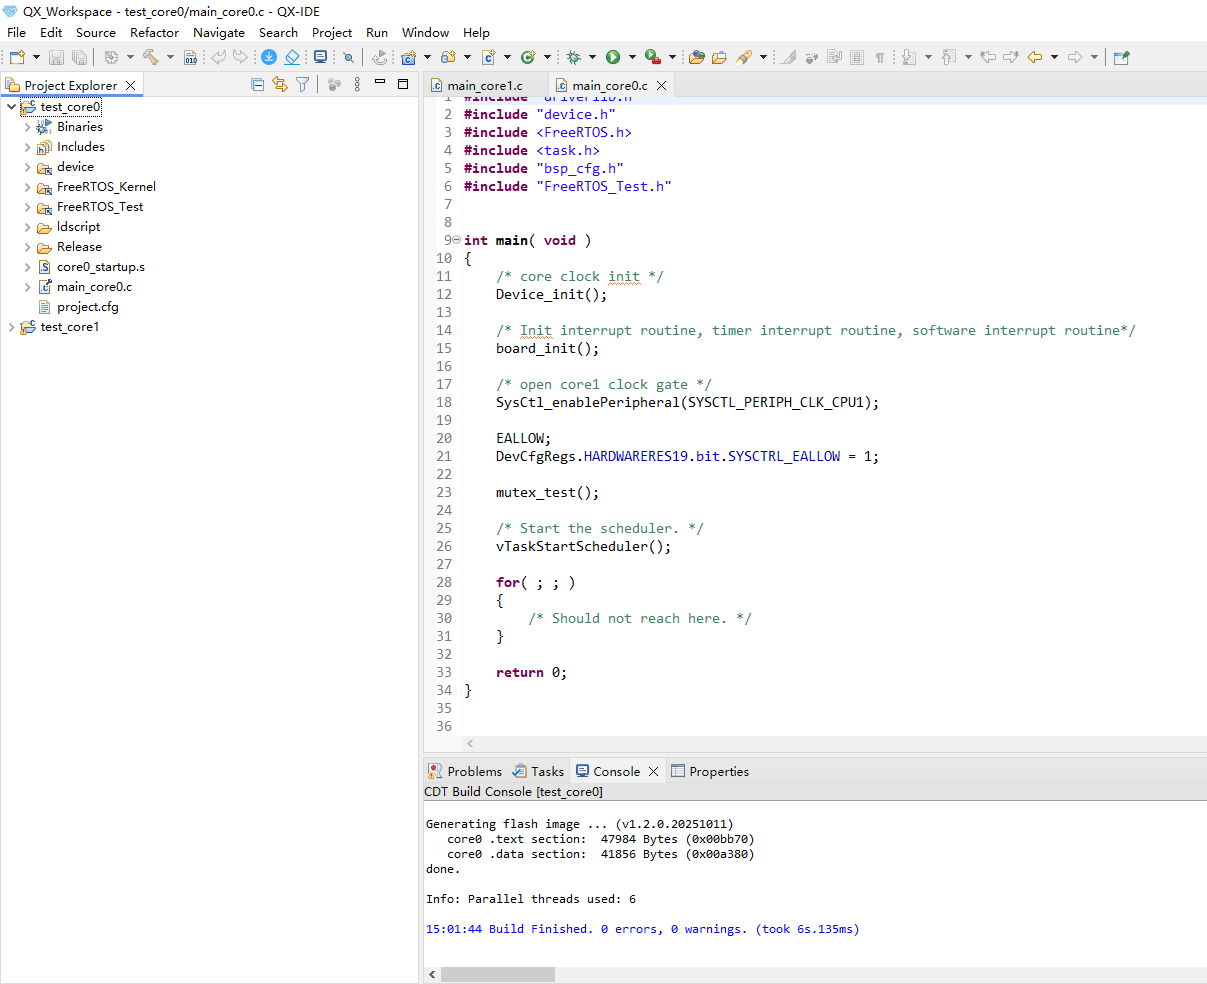
Task: Click the blue download/flash icon
Action: tap(269, 58)
